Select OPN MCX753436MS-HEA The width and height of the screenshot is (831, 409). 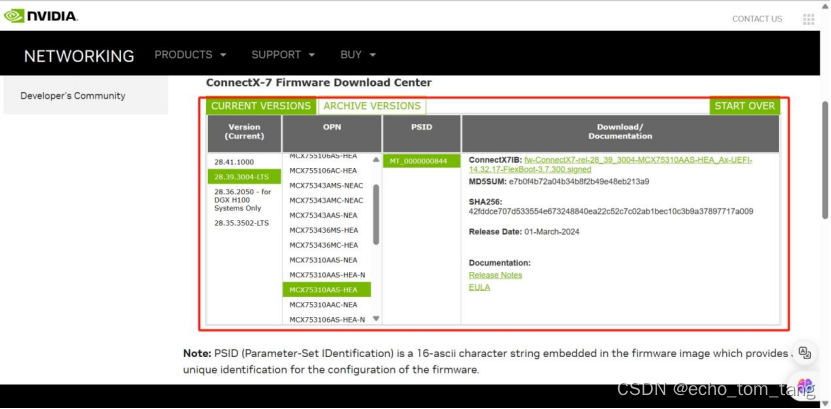coord(326,230)
